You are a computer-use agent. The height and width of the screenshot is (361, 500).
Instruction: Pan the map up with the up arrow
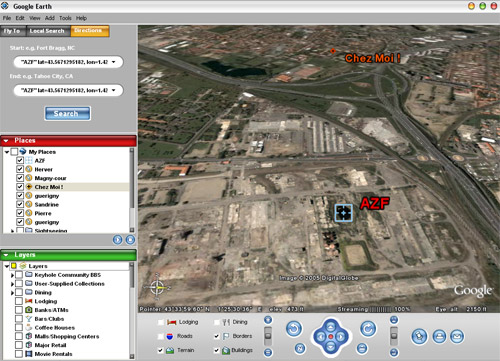pyautogui.click(x=331, y=326)
